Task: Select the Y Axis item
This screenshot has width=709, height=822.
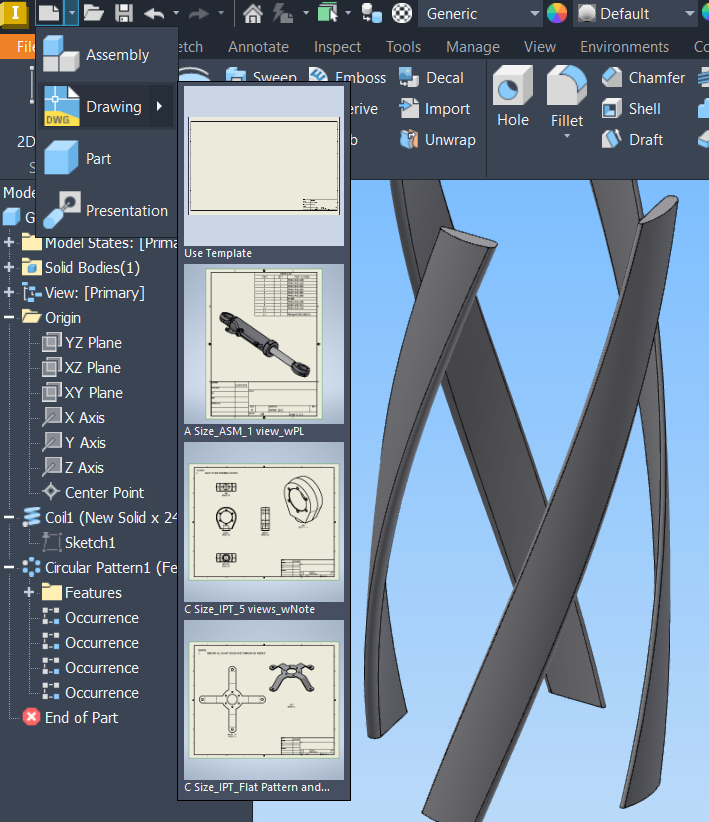Action: click(x=74, y=442)
